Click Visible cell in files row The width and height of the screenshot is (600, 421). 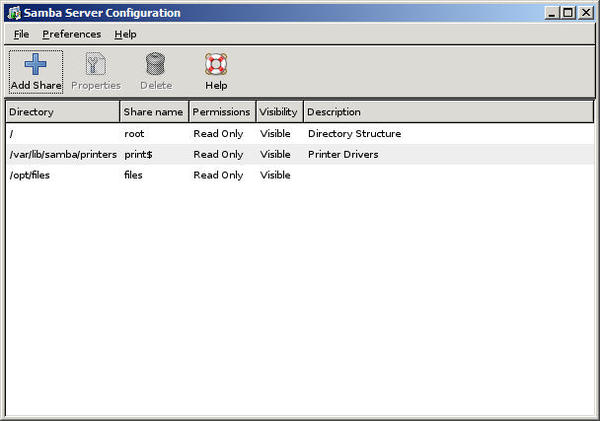[275, 175]
